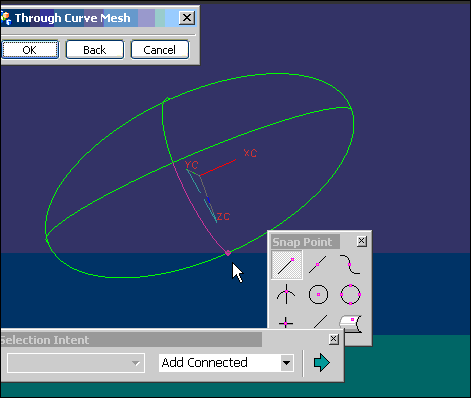471x398 pixels.
Task: Enable the Control Point snap icon
Action: [350, 264]
